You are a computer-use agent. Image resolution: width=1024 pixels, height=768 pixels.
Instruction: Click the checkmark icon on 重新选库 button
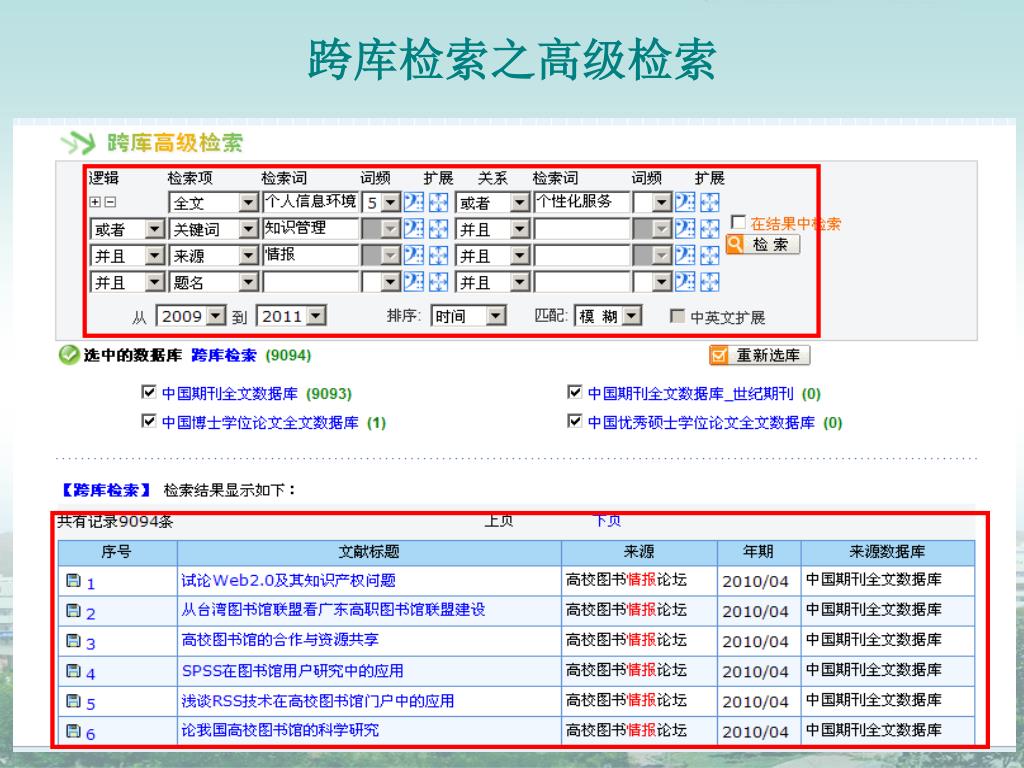(719, 355)
